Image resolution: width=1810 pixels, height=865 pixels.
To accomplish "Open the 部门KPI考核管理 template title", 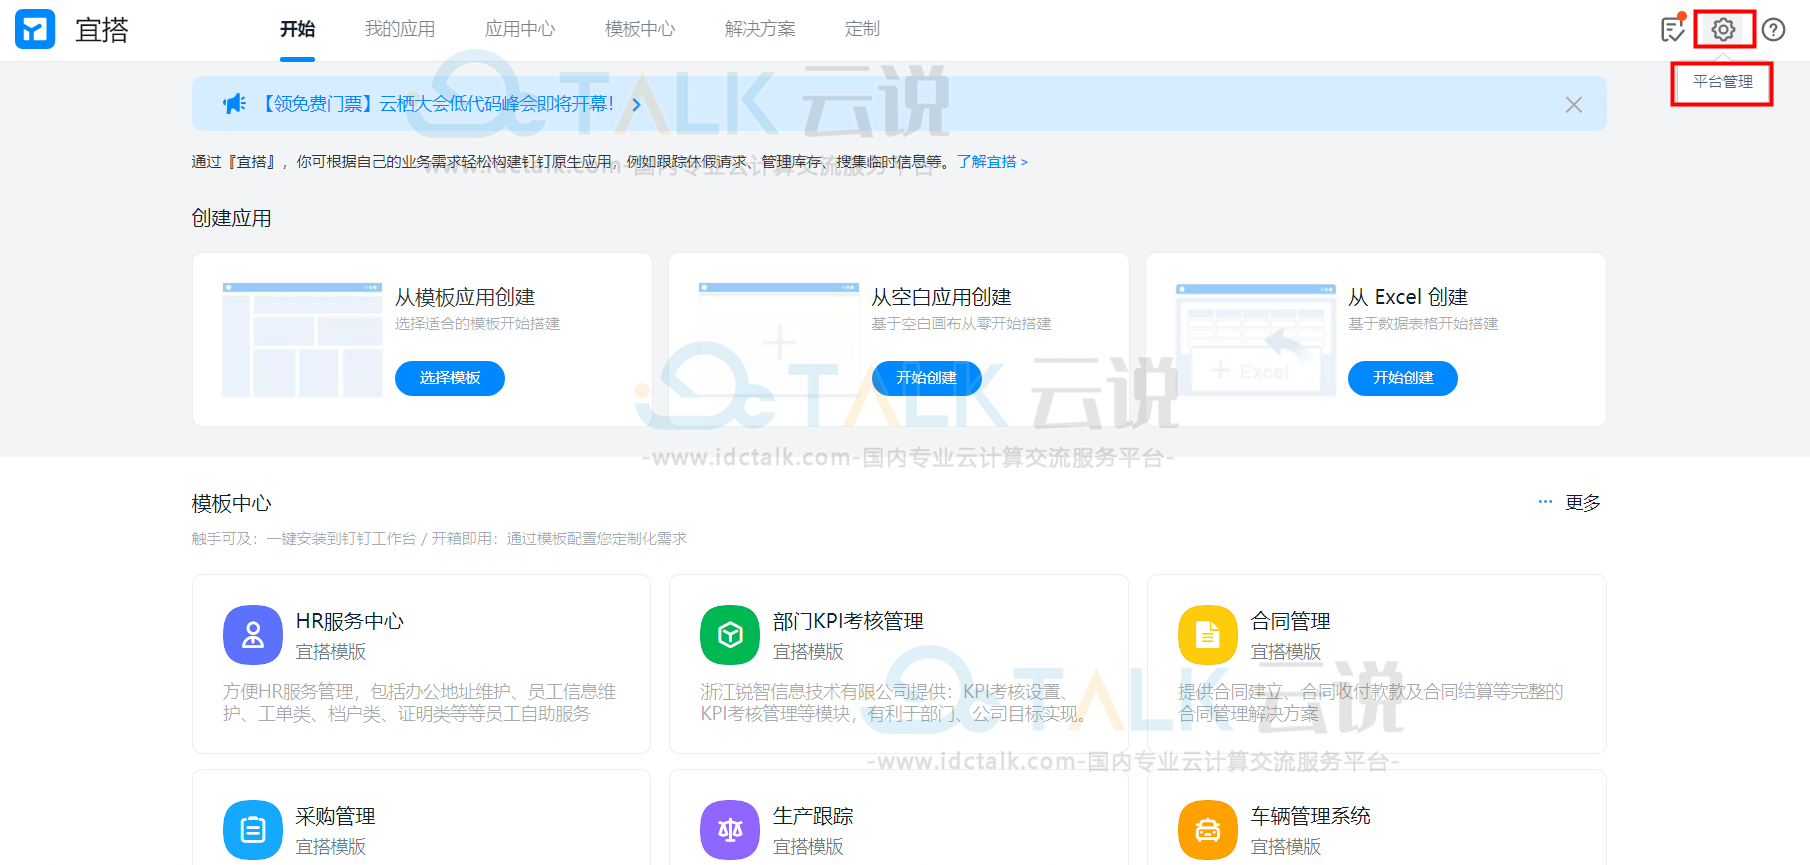I will click(848, 621).
